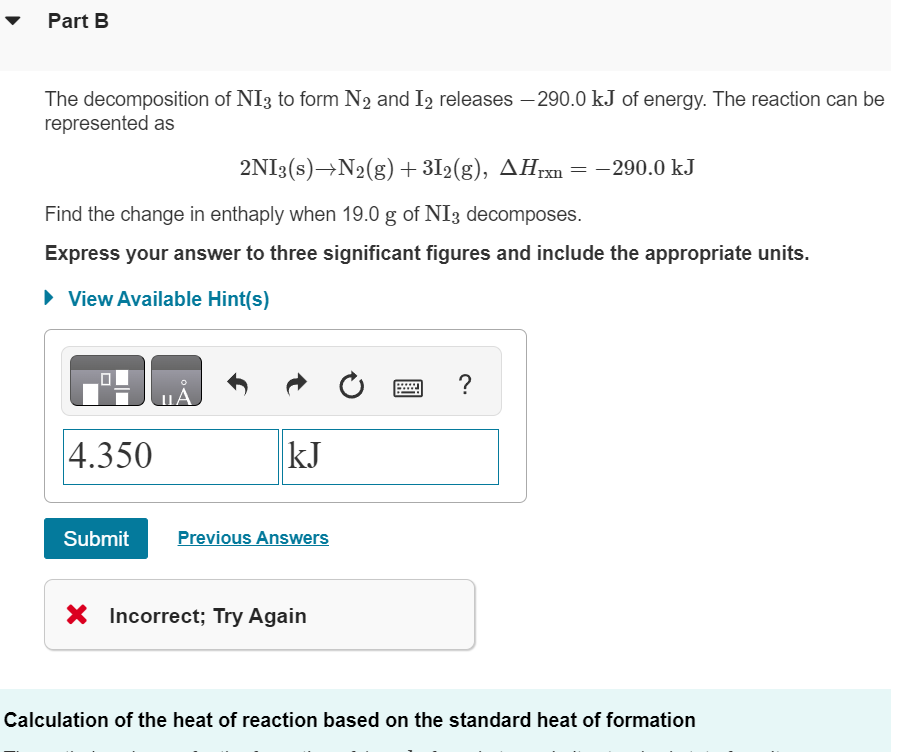Select the Undo icon in the answer toolbar
The image size is (915, 752).
click(x=237, y=383)
